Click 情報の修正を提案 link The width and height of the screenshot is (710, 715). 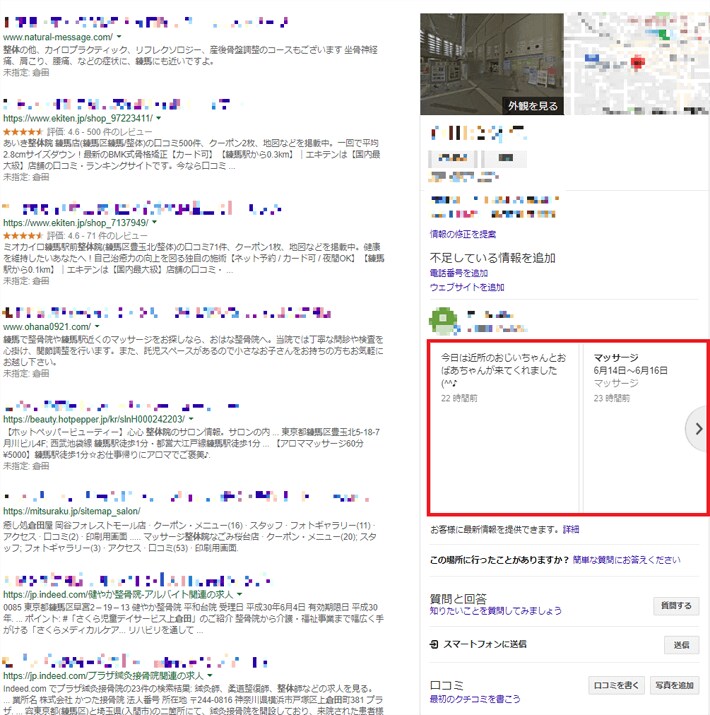pyautogui.click(x=463, y=234)
